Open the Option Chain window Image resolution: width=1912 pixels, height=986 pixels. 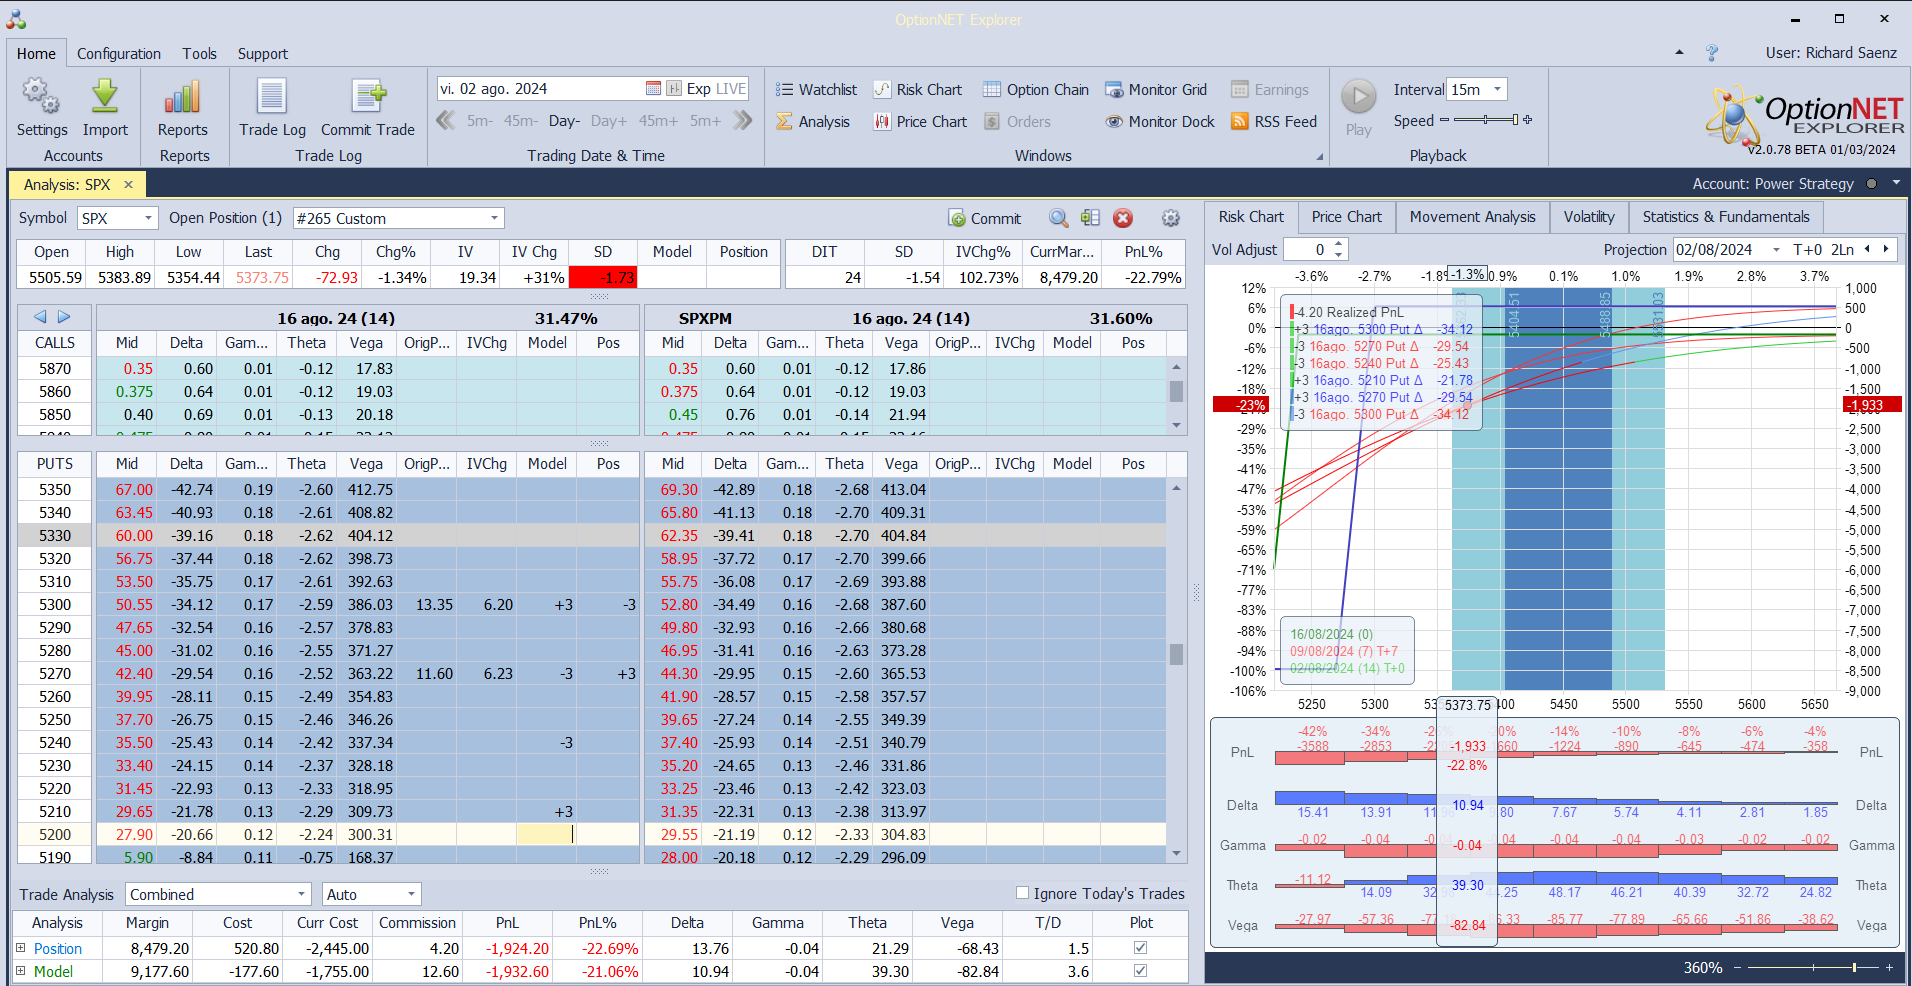1035,90
